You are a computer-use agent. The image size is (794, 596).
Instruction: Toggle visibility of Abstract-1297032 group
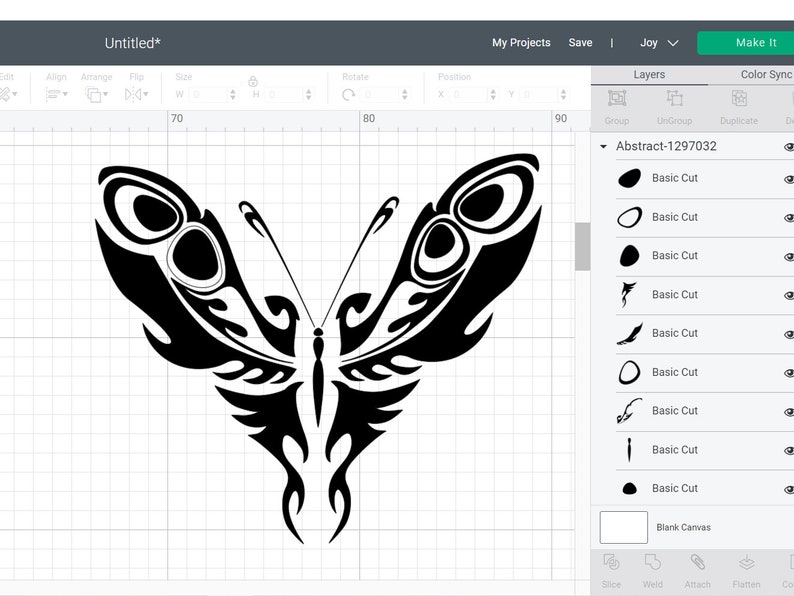pyautogui.click(x=788, y=147)
